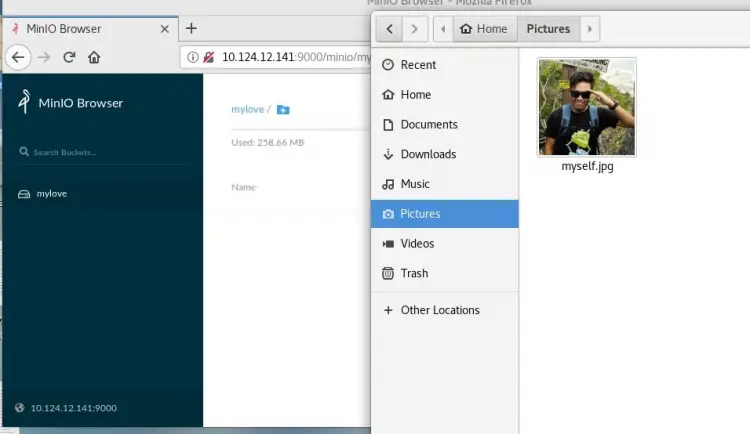750x434 pixels.
Task: Close the MinIO Browser tab
Action: 164,28
